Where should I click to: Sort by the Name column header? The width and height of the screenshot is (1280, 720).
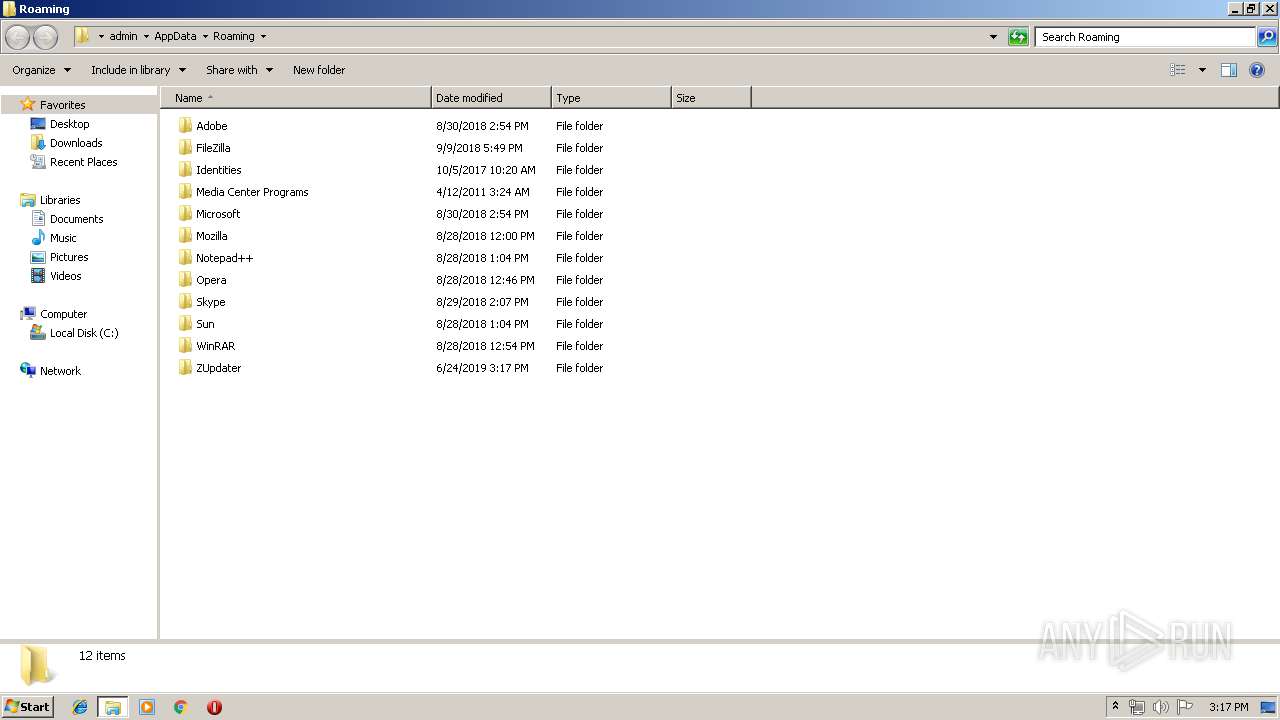(296, 98)
